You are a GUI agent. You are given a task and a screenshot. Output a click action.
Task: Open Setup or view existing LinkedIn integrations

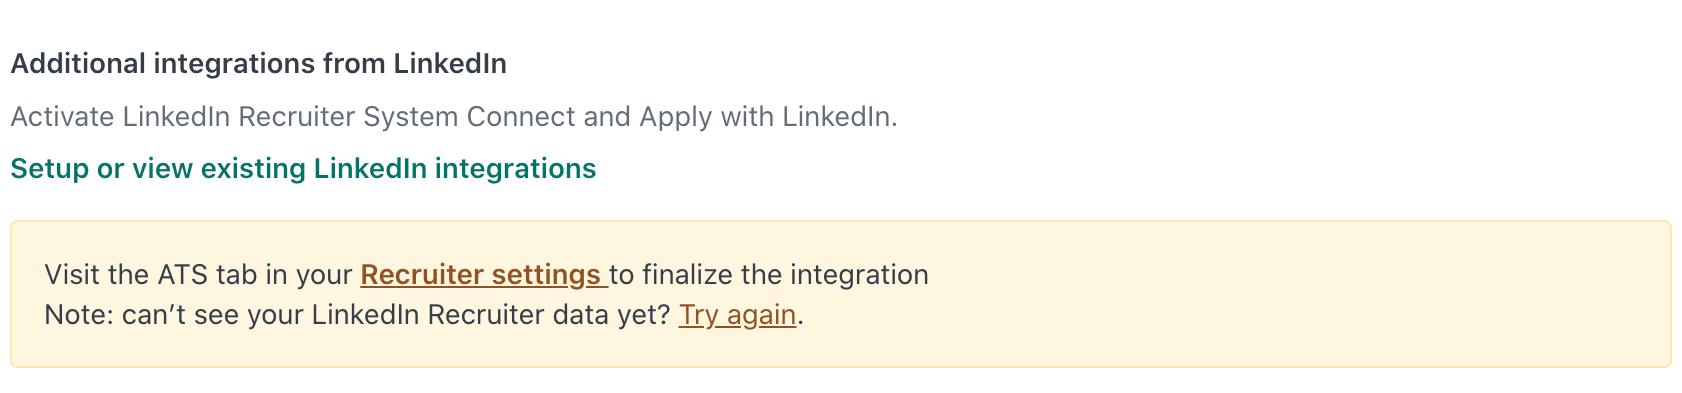[x=303, y=169]
